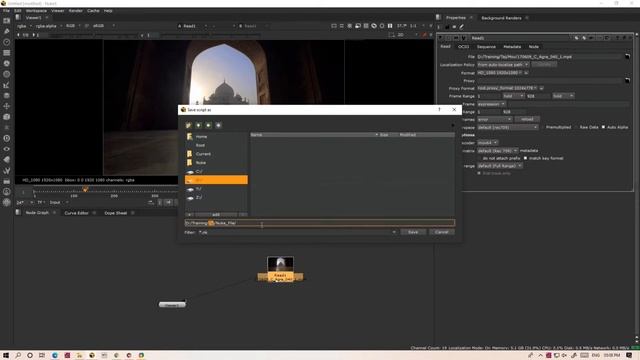Open the Sequence tab of Read1
Viewport: 640px width, 360px height.
486,47
